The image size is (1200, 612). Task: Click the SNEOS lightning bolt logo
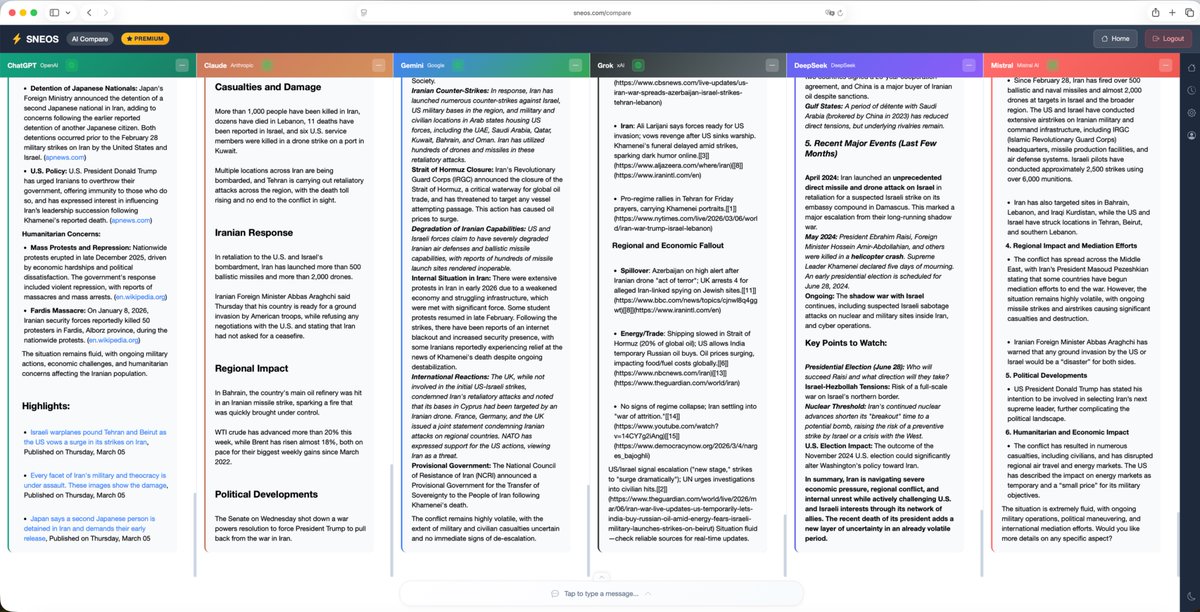(x=16, y=39)
